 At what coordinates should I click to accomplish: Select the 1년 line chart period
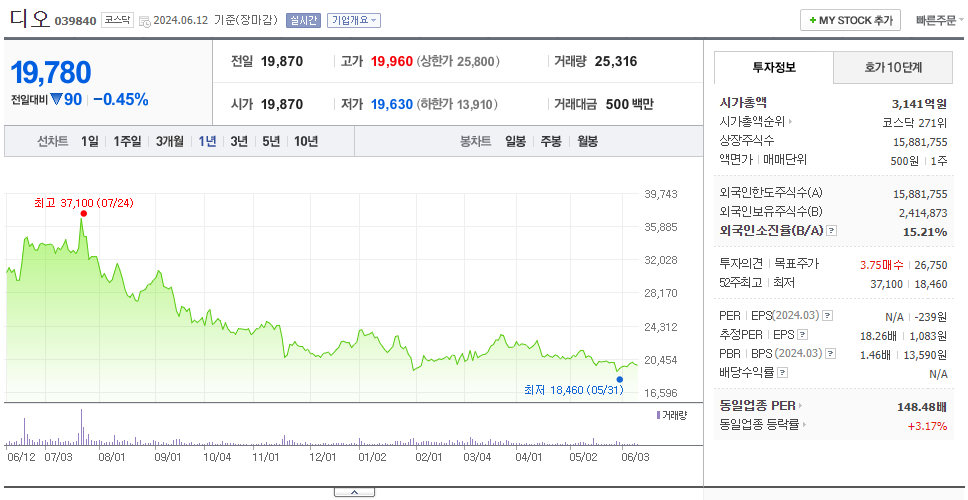[207, 141]
